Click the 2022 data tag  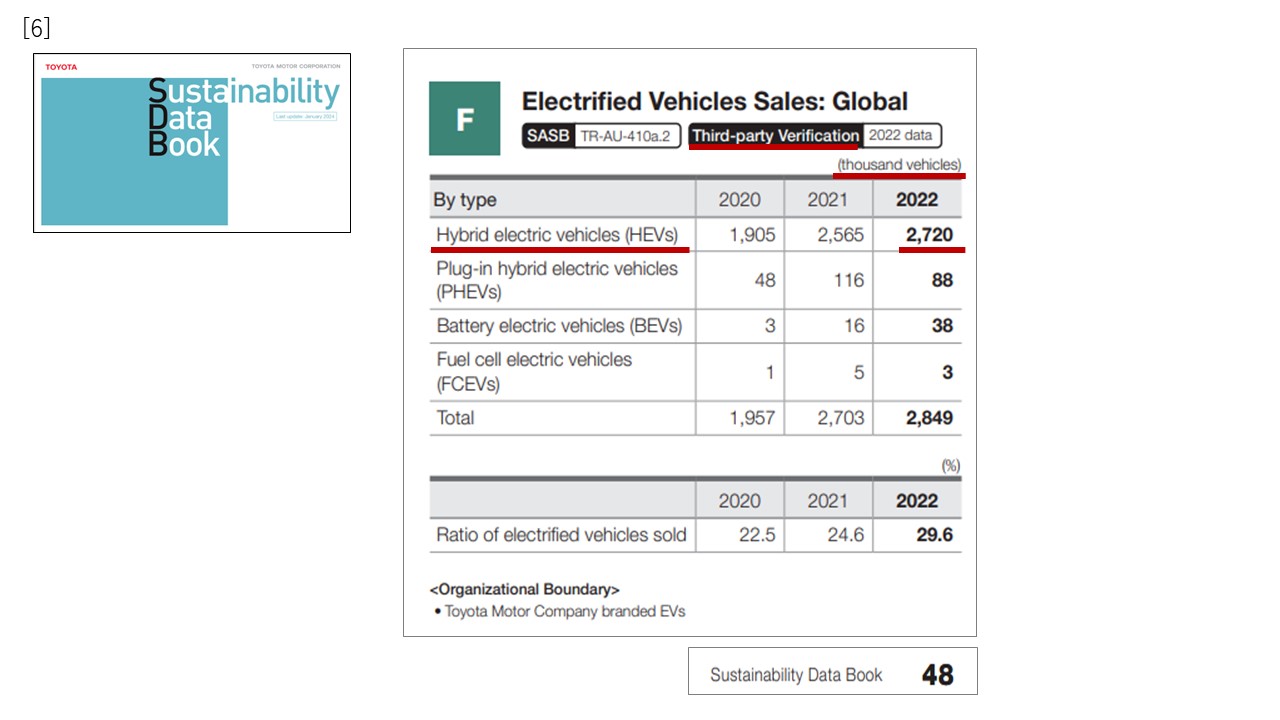tap(900, 136)
